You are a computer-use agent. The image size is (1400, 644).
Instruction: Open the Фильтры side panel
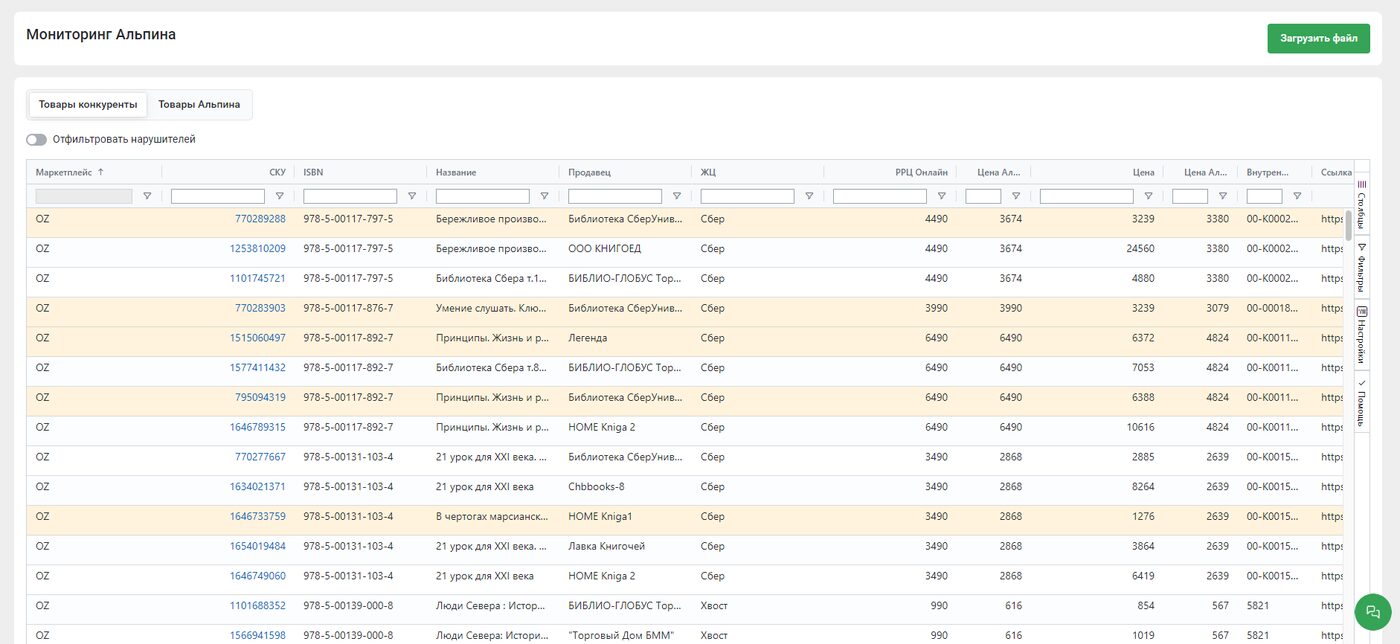tap(1361, 265)
